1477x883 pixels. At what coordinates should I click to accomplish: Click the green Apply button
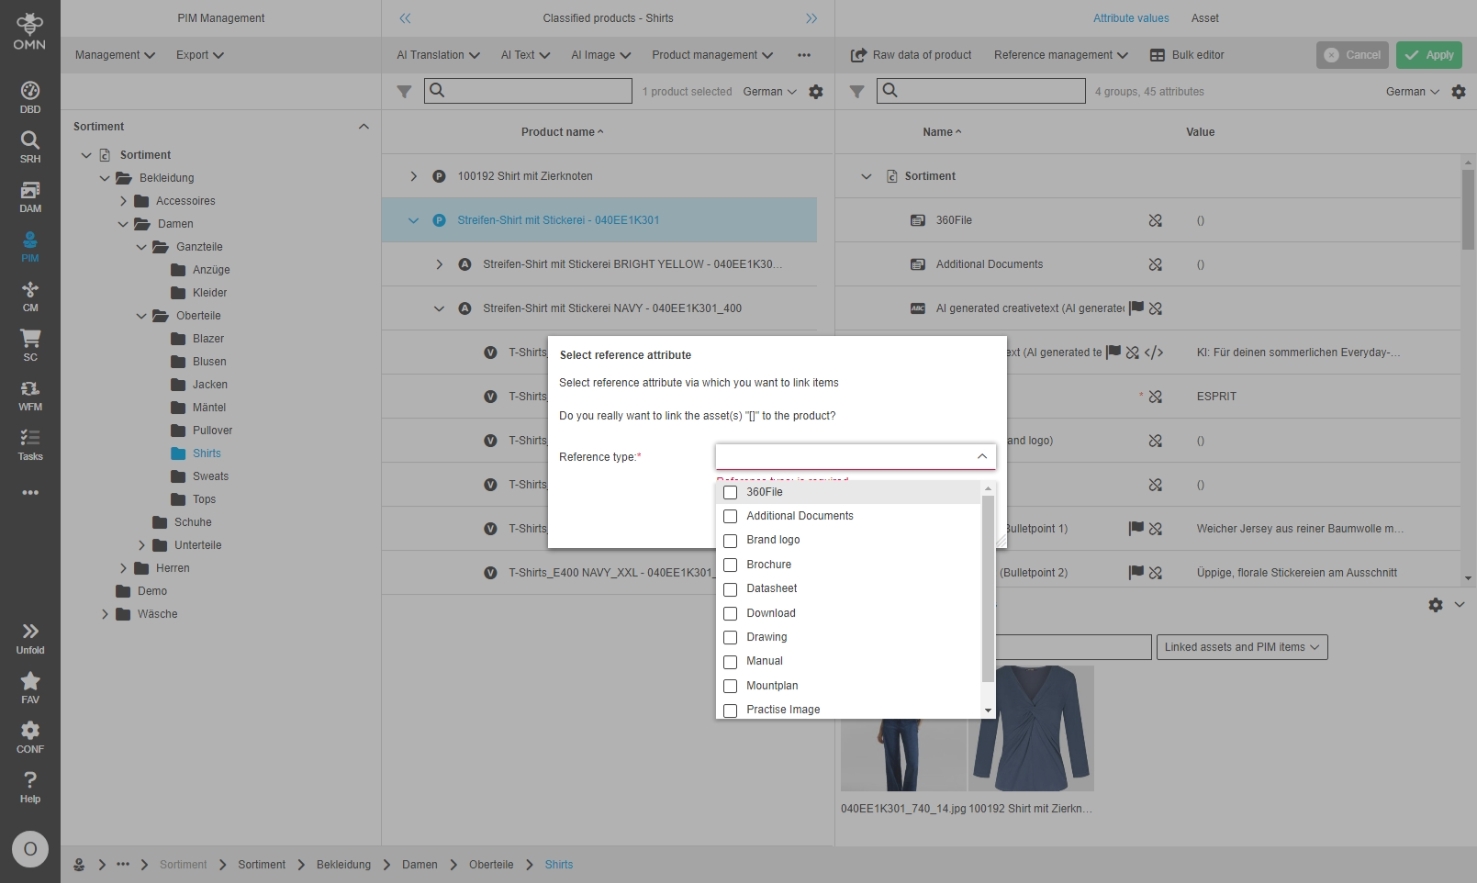1429,55
